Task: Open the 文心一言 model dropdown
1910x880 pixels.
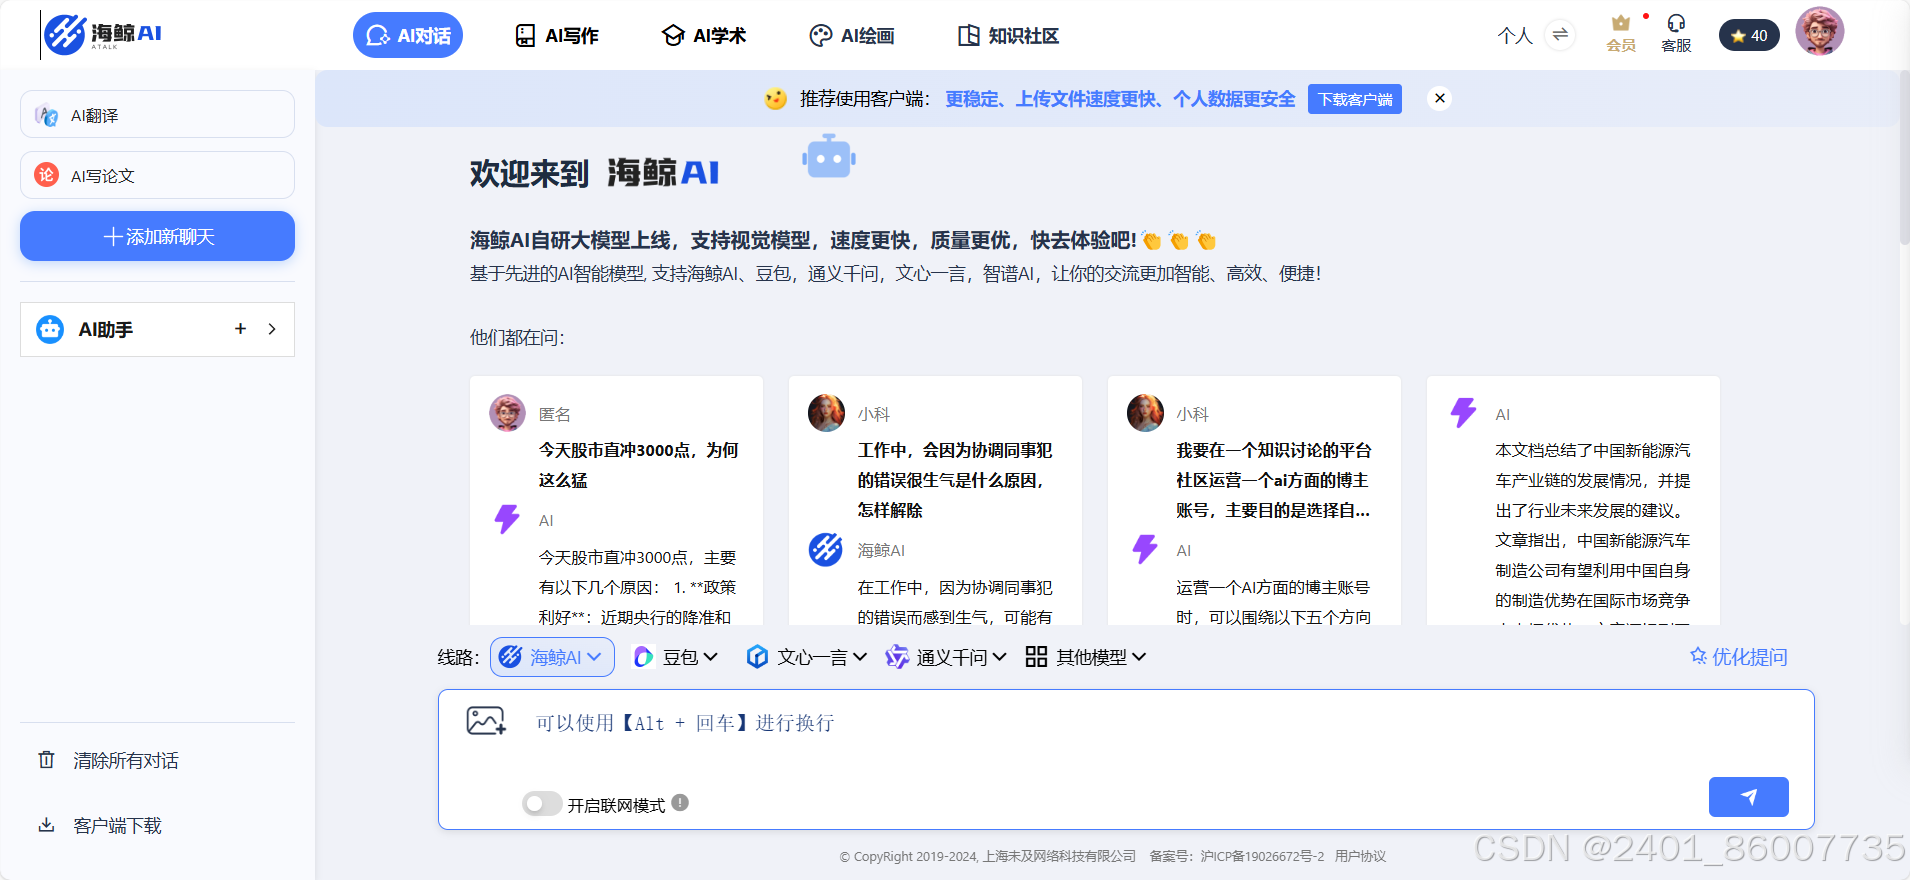Action: click(807, 657)
